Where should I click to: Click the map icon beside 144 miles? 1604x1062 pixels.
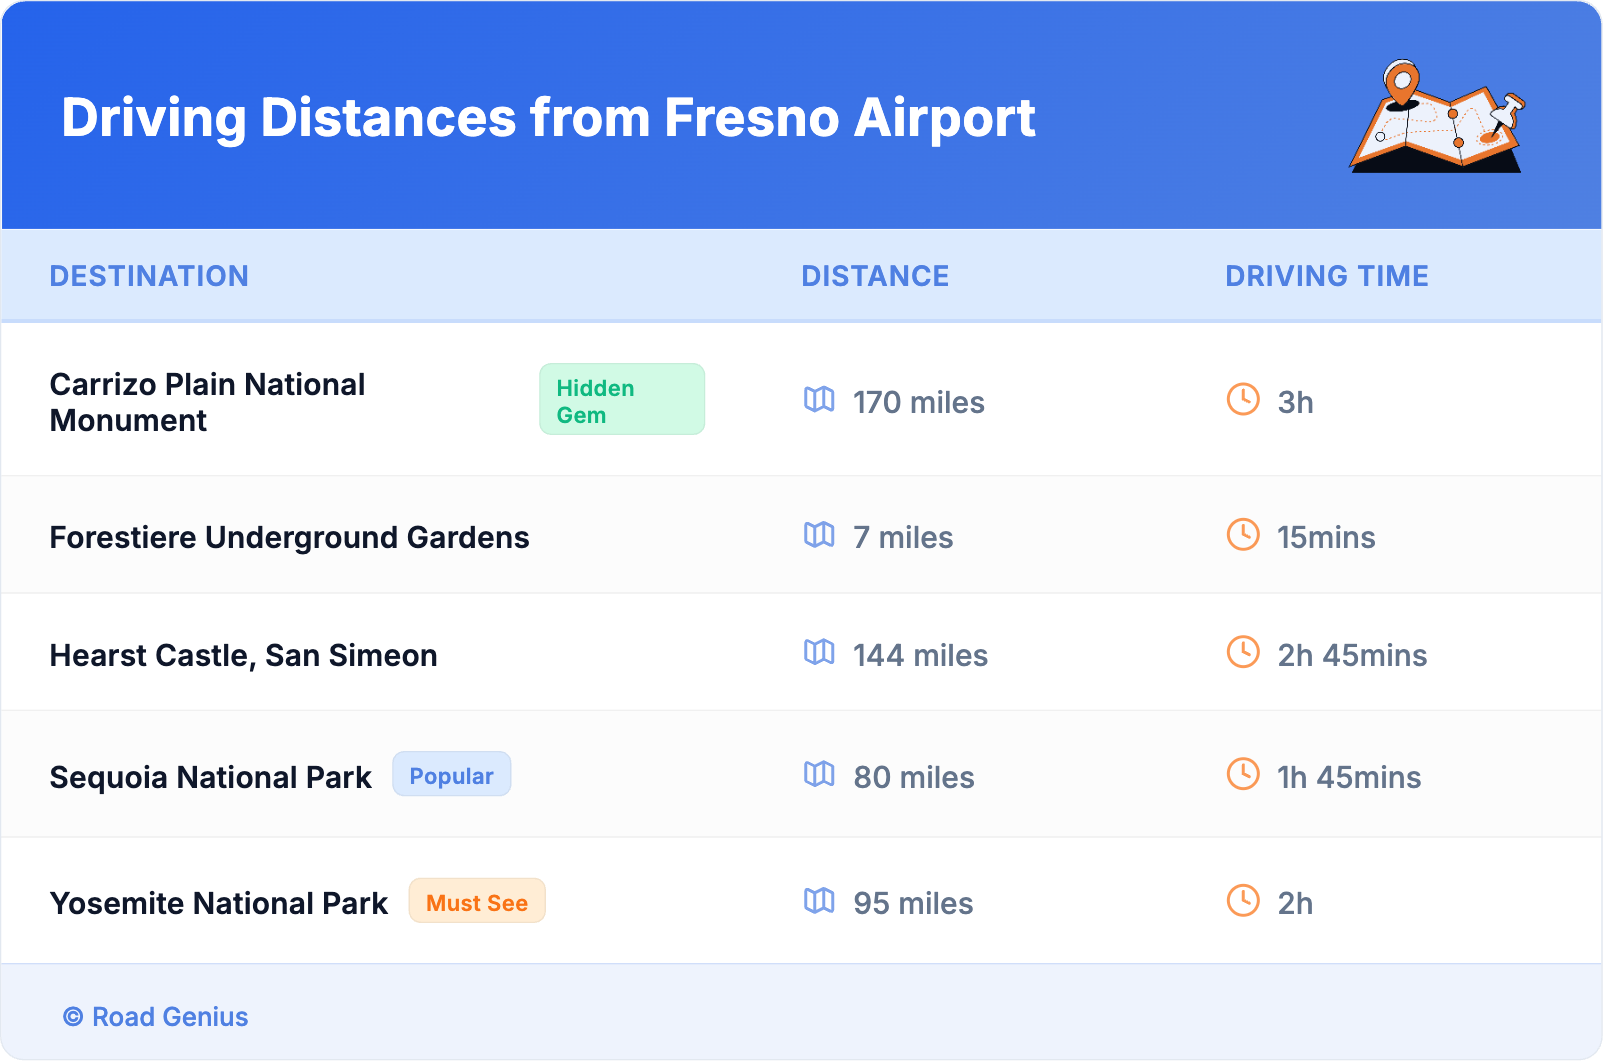819,653
